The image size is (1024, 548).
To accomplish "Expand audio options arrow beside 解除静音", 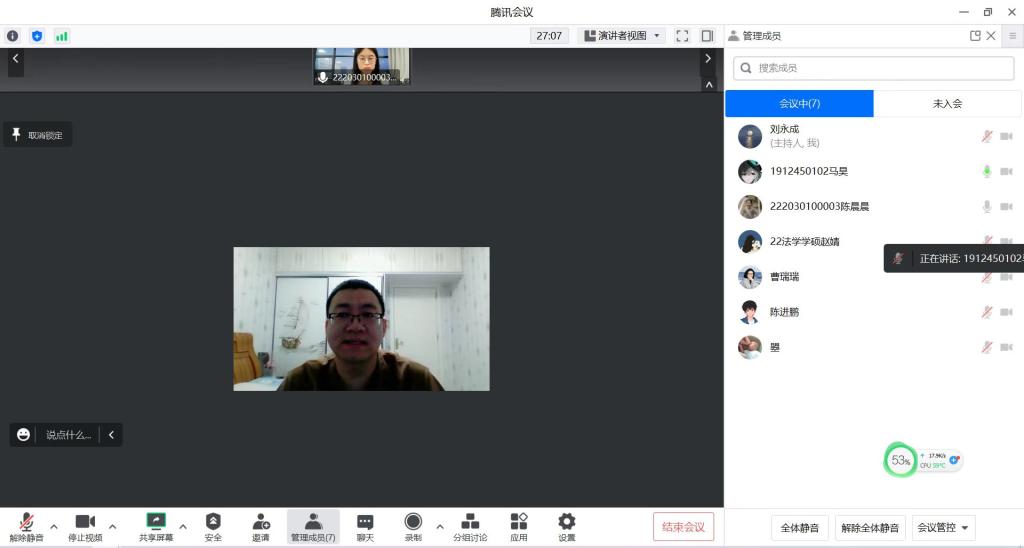I will (x=54, y=526).
